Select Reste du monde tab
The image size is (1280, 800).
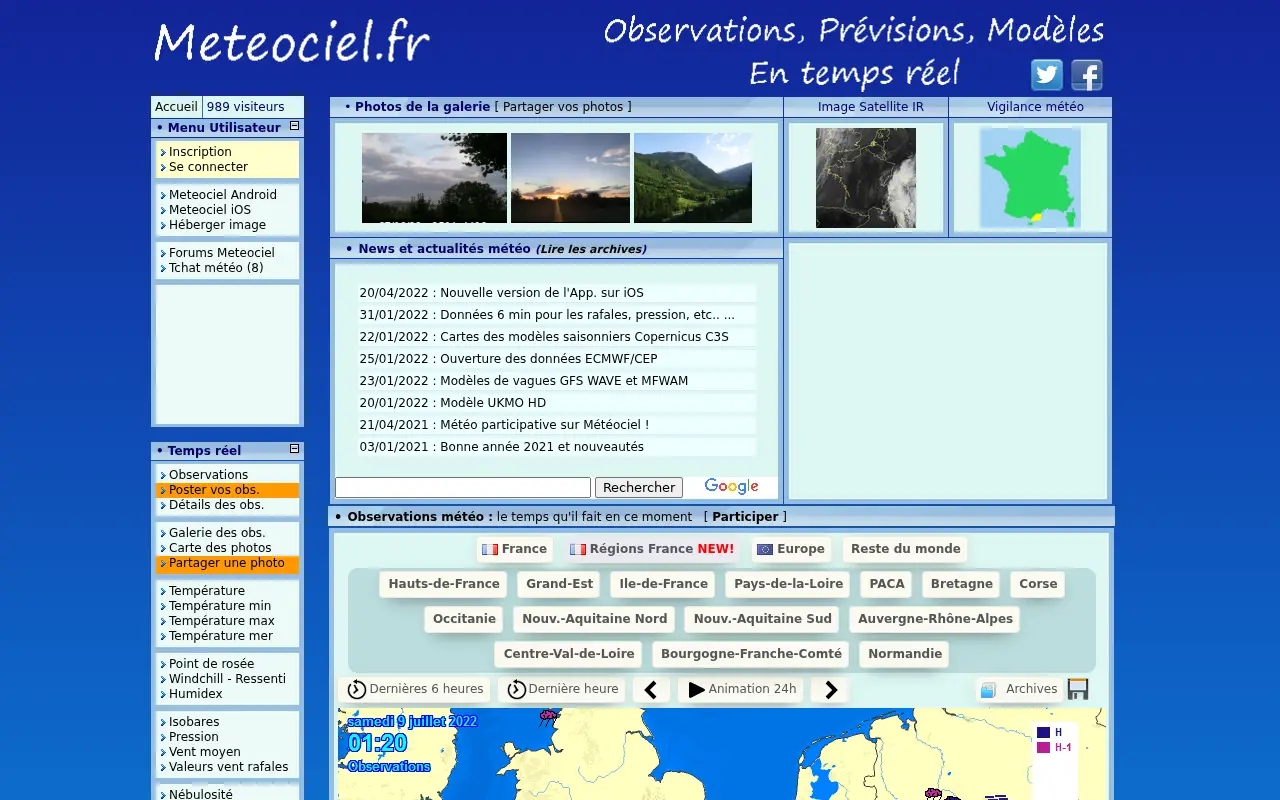[x=905, y=549]
